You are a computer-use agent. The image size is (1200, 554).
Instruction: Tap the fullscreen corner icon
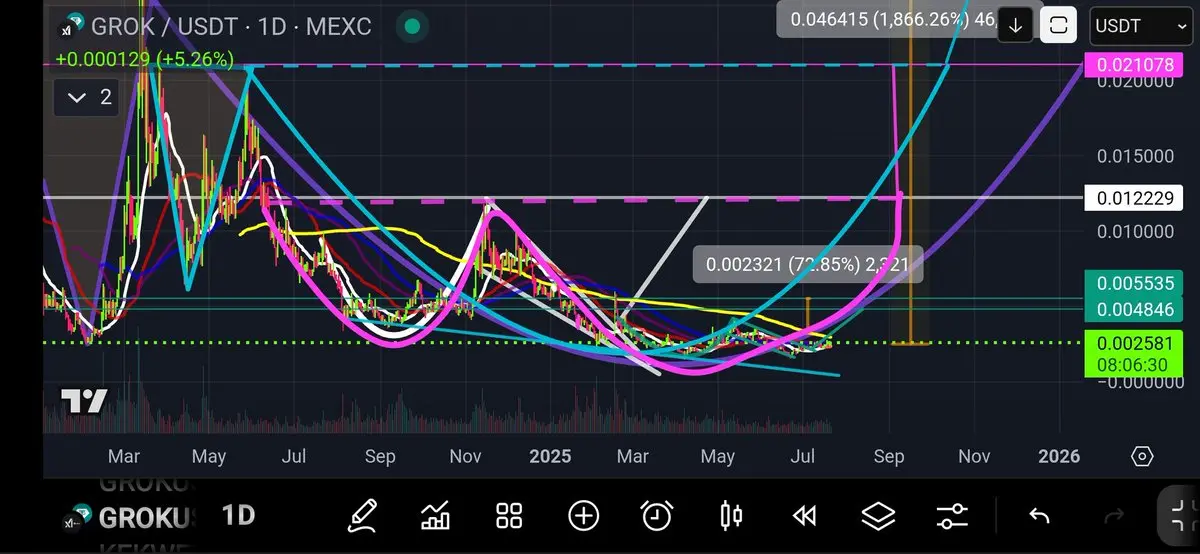(1181, 516)
